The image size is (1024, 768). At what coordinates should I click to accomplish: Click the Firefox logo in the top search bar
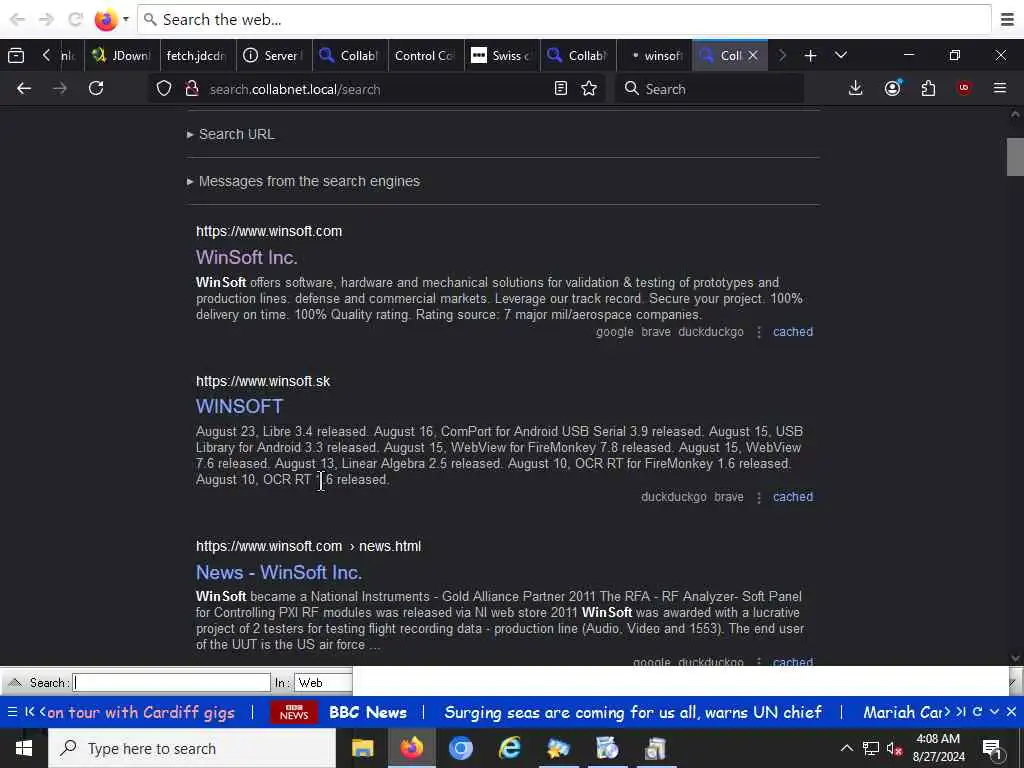tap(105, 20)
